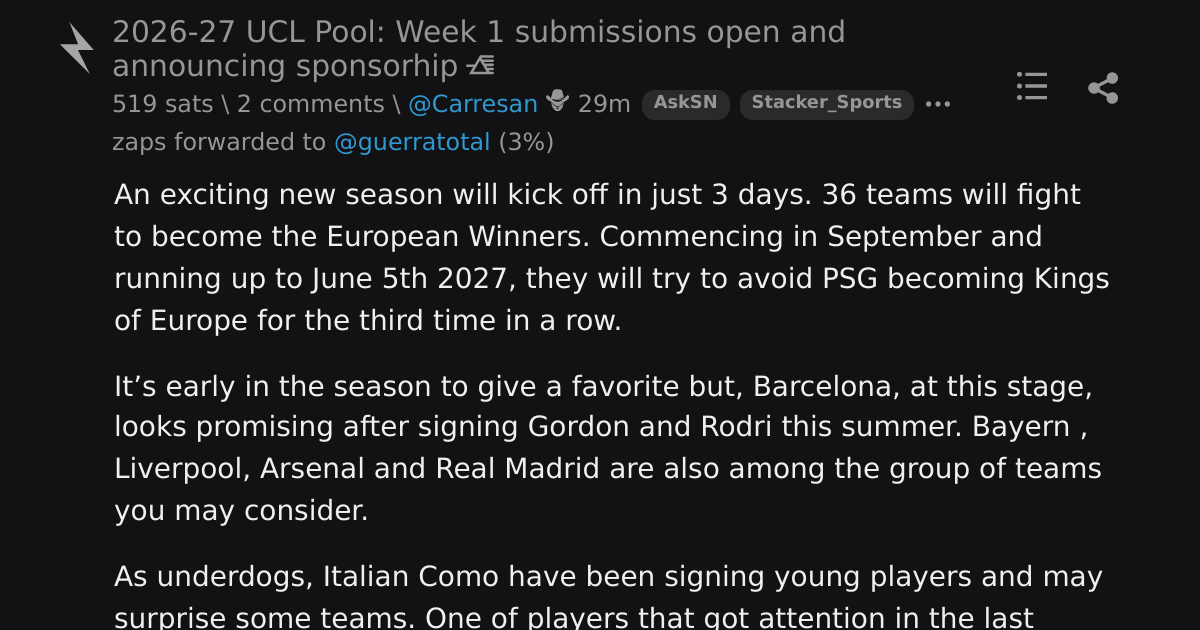The height and width of the screenshot is (630, 1200).
Task: Click the 29m timestamp
Action: tap(604, 104)
